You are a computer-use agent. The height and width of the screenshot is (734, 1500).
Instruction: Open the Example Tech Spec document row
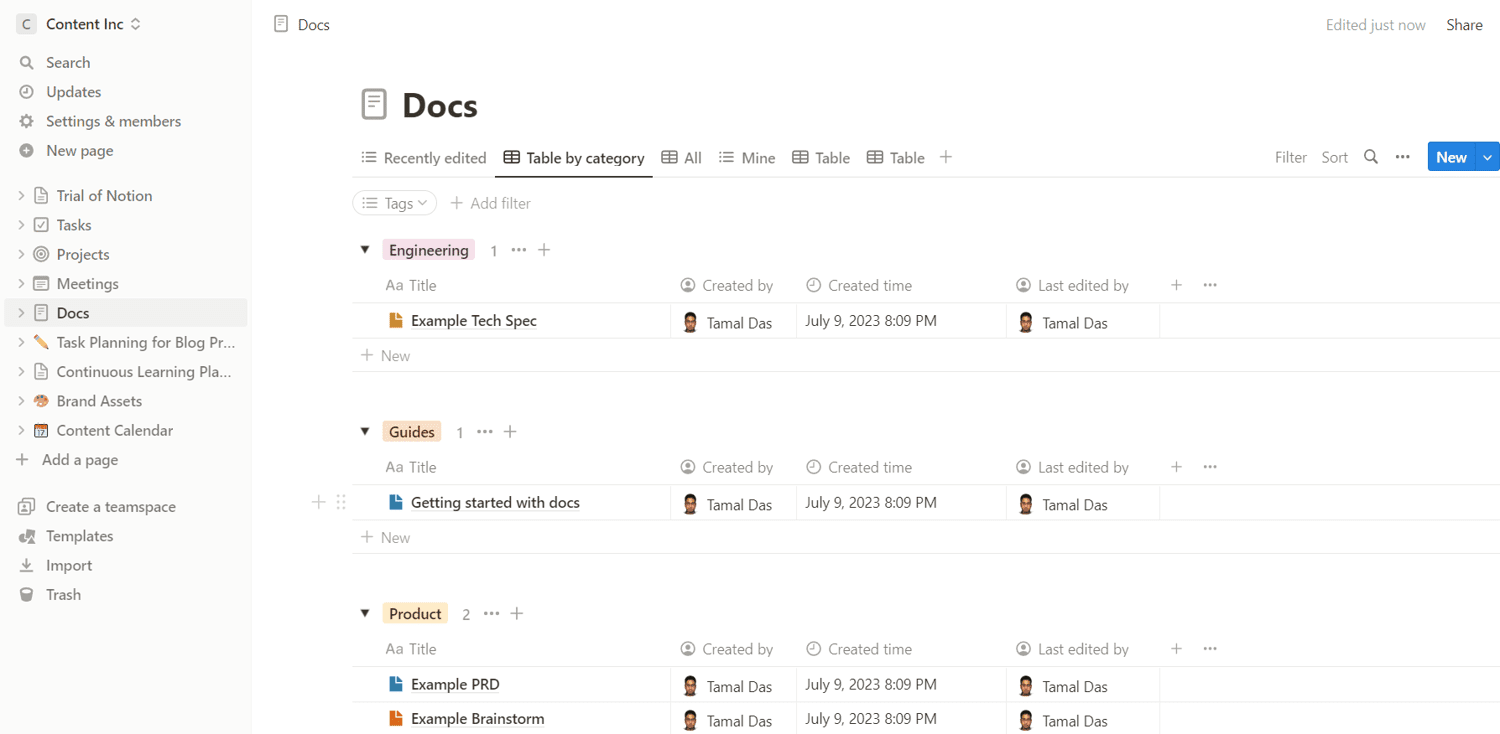click(x=473, y=321)
